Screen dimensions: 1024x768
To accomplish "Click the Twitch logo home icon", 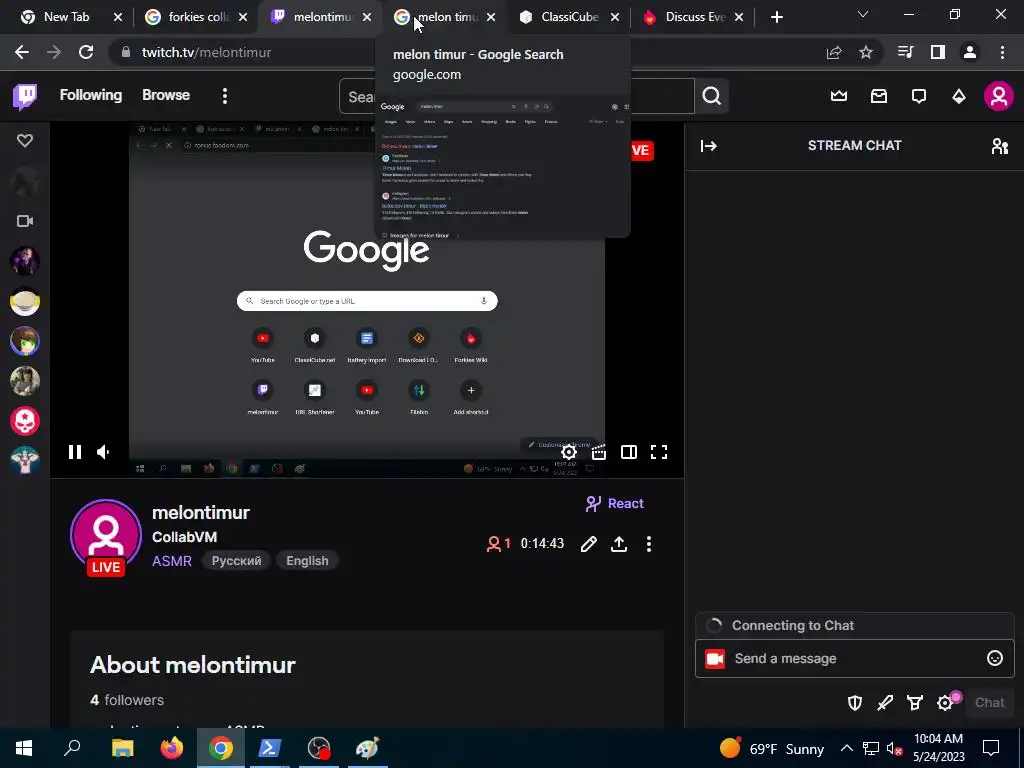I will [25, 97].
